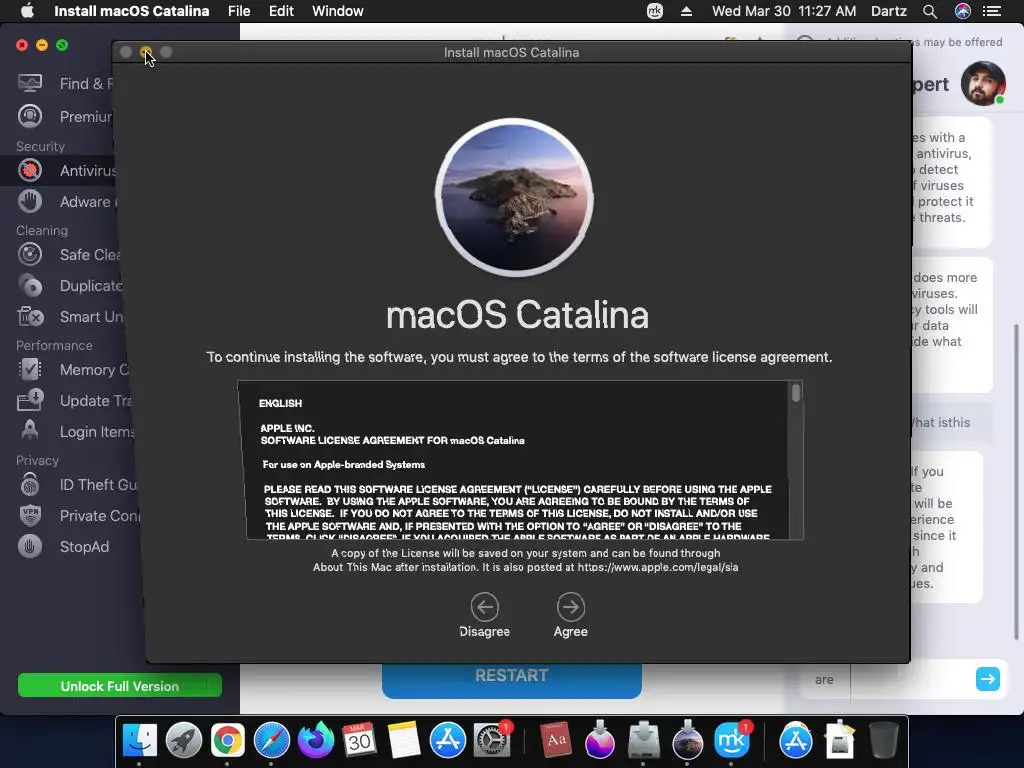This screenshot has height=768, width=1024.
Task: Open Private Connect VPN icon
Action: tap(30, 515)
